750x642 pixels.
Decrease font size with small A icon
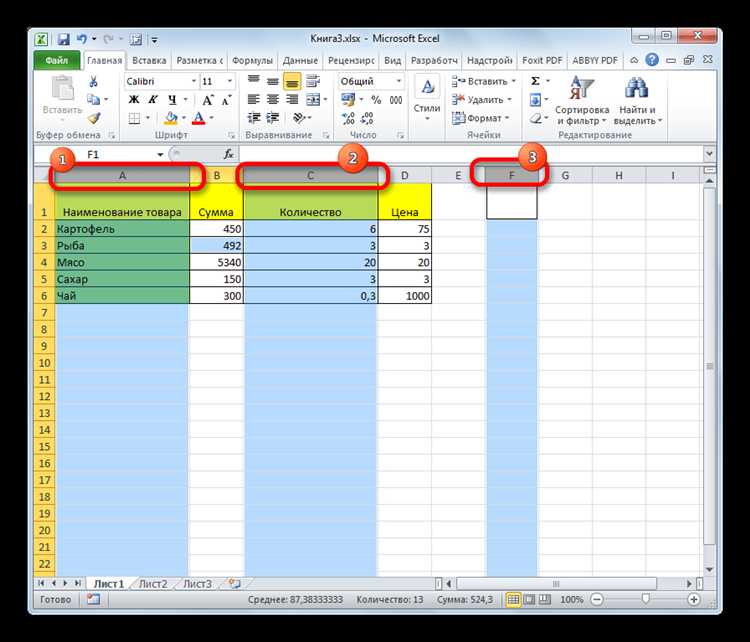click(x=226, y=100)
